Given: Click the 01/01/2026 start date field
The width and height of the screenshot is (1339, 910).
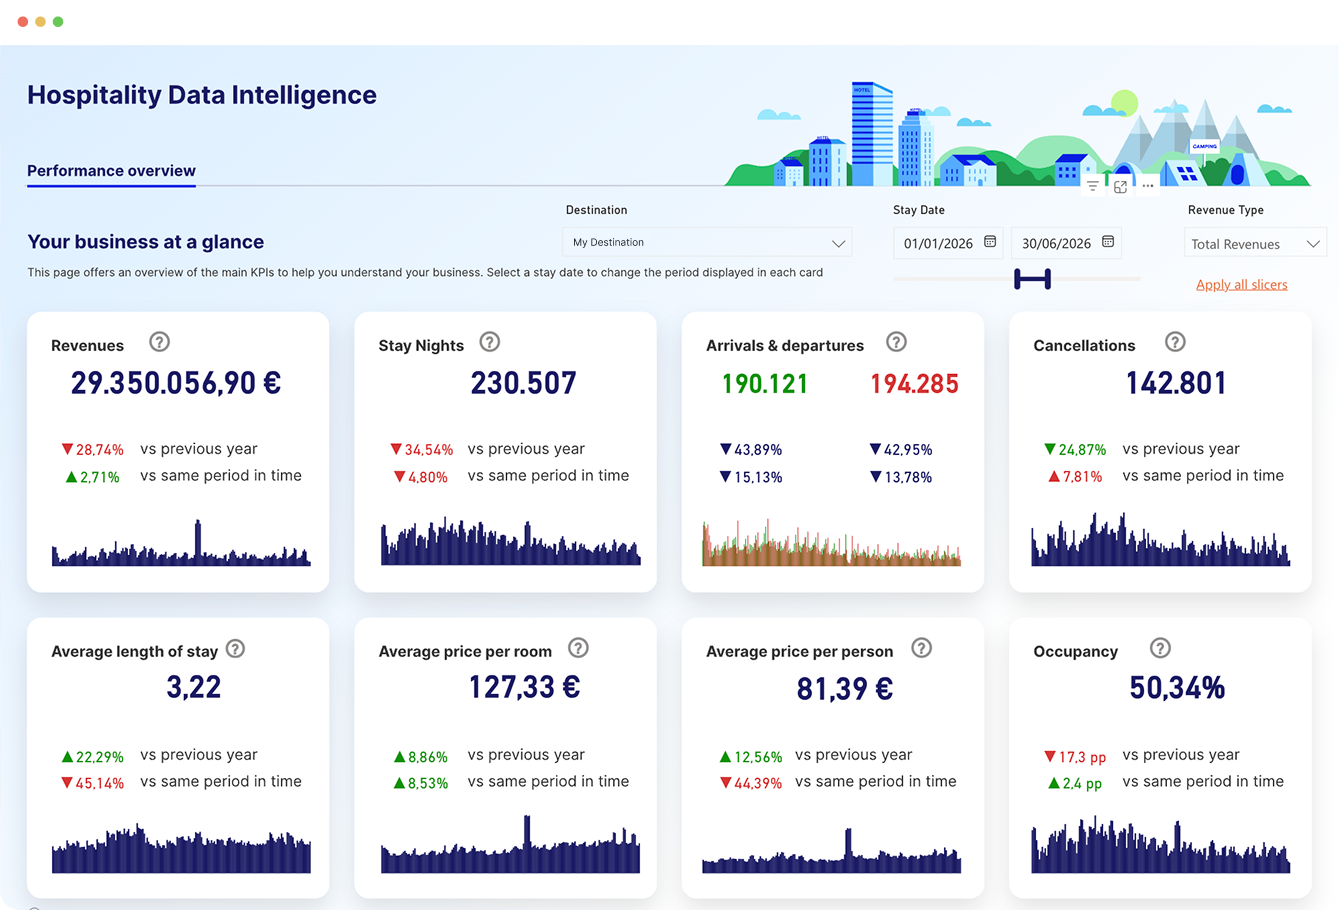Looking at the screenshot, I should pyautogui.click(x=938, y=243).
